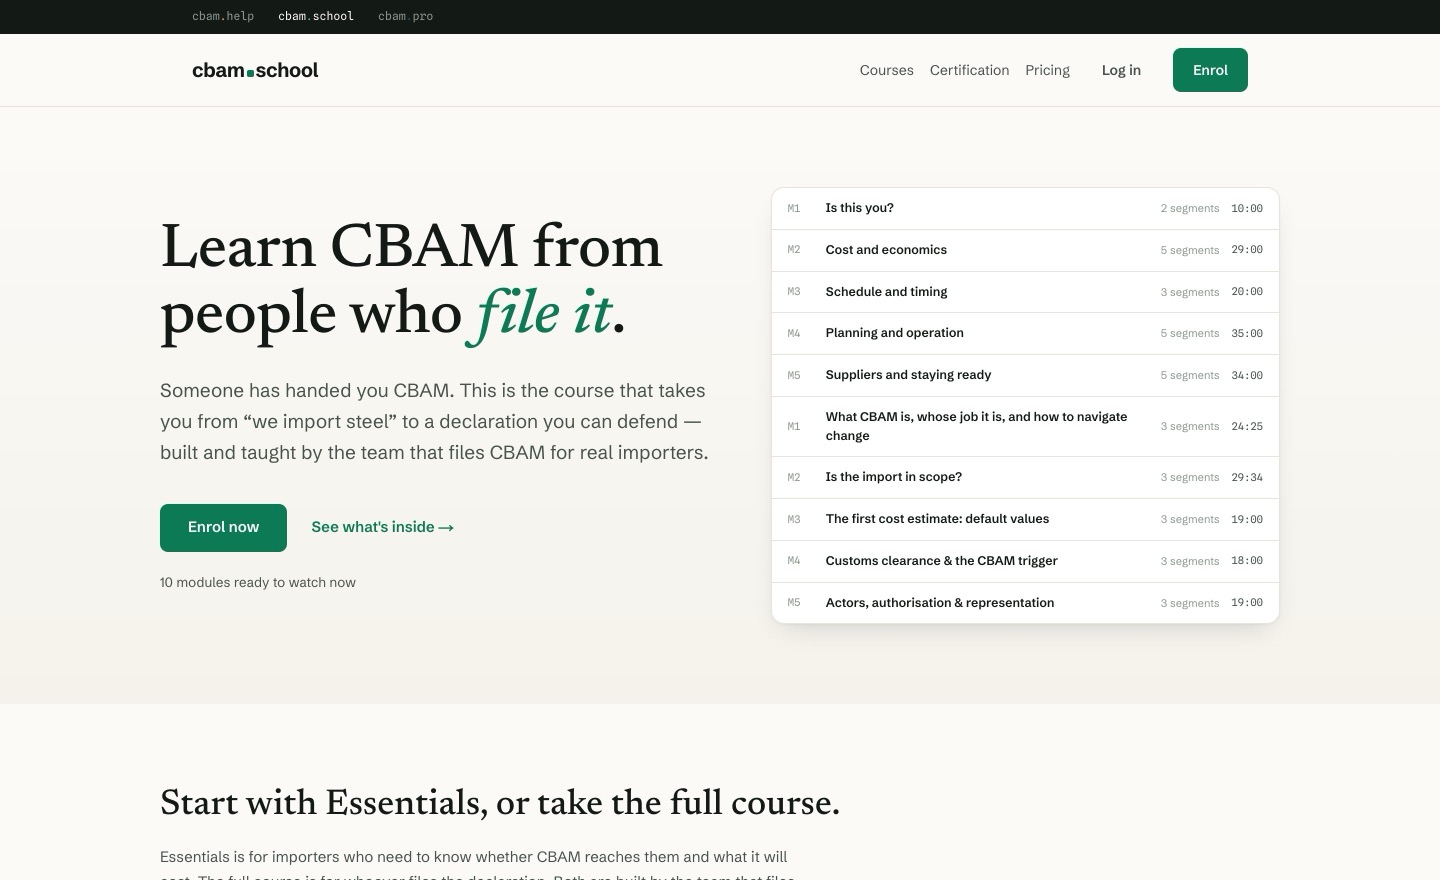
Task: Open the cbam.help site link
Action: tap(223, 16)
